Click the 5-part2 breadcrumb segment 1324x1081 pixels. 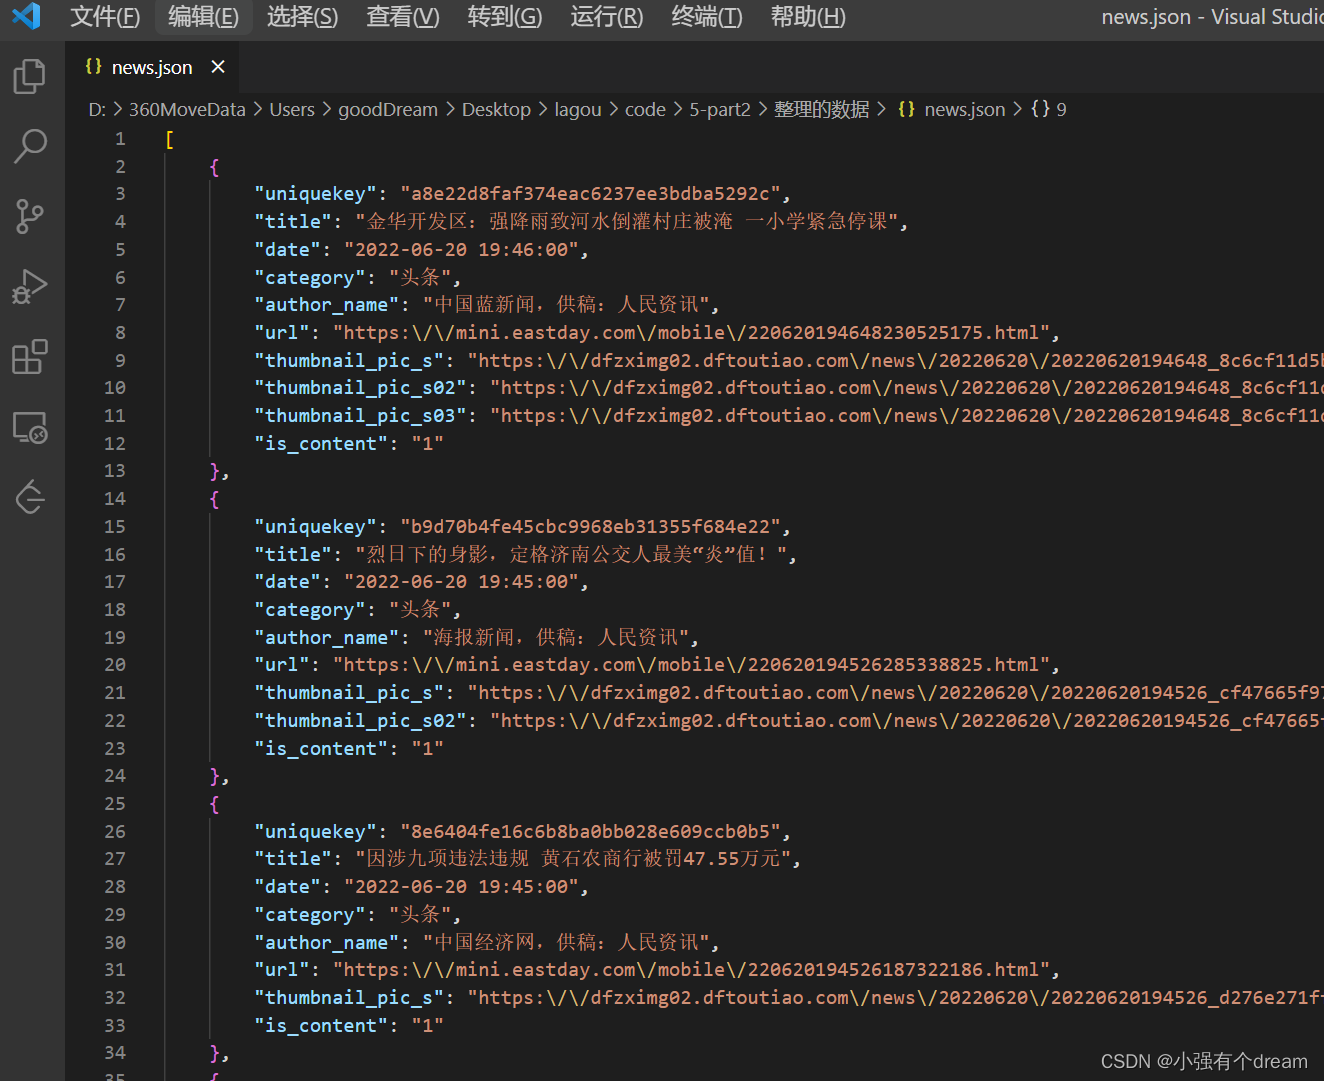pyautogui.click(x=720, y=110)
